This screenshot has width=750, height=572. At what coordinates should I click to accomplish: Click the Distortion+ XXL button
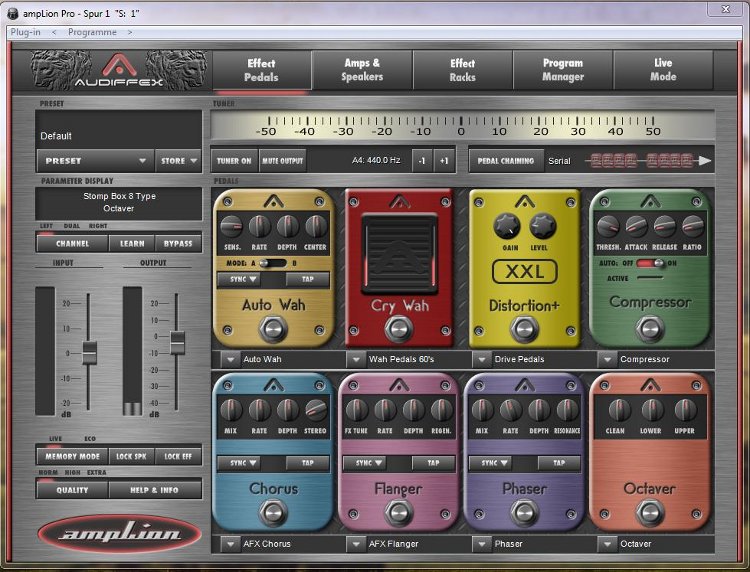point(525,272)
